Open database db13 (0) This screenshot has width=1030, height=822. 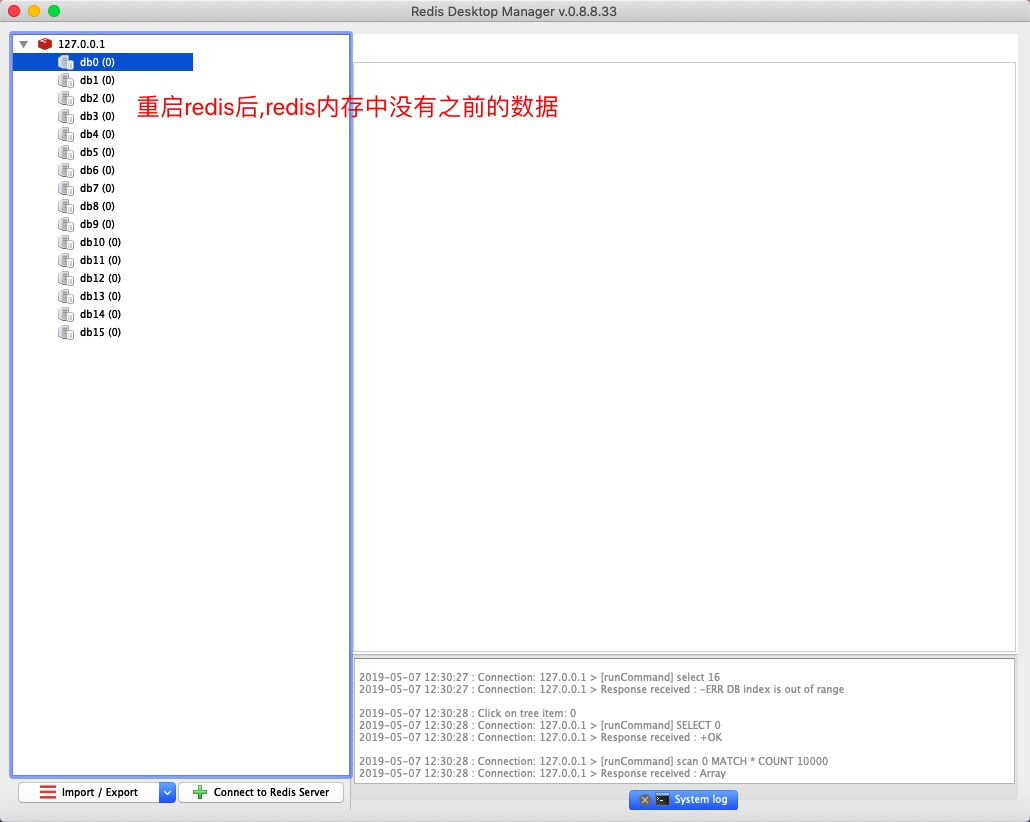[x=101, y=296]
